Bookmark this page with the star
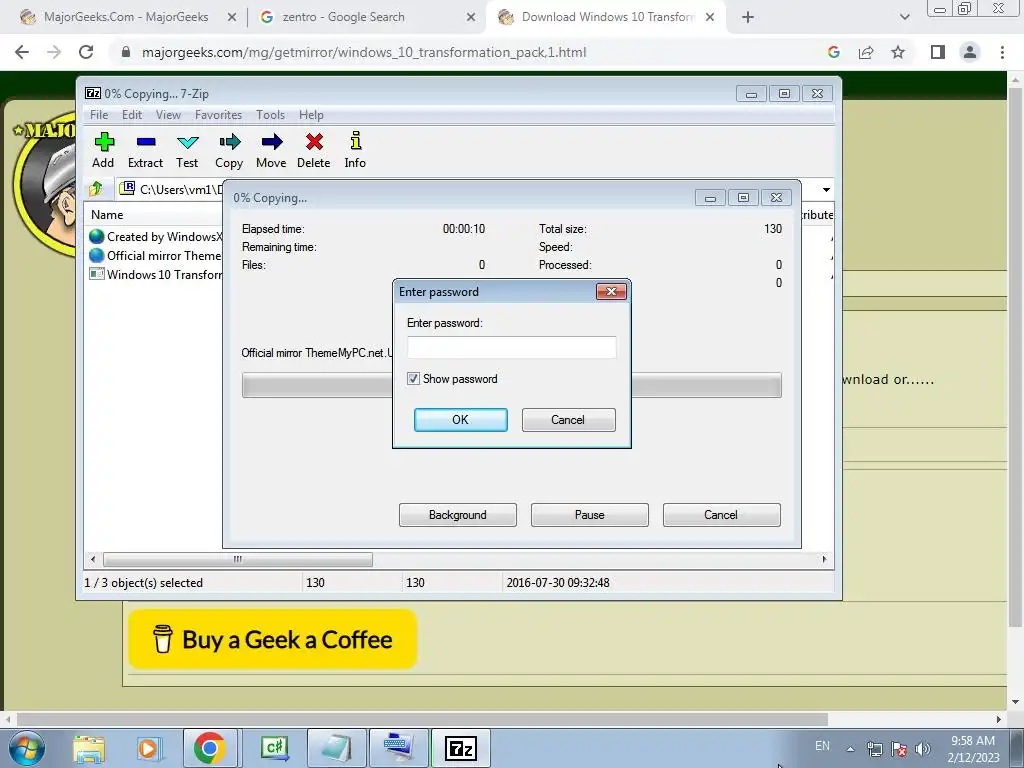This screenshot has width=1024, height=768. 898,52
